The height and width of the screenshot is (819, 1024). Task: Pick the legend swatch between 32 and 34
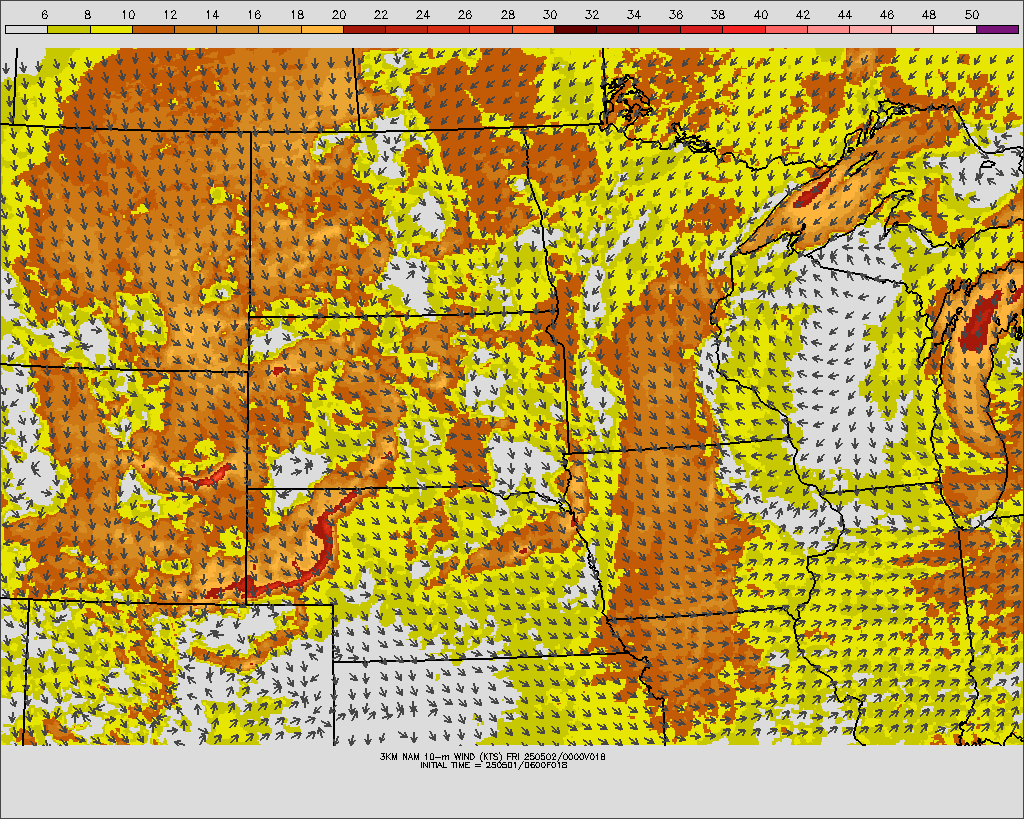(x=618, y=29)
